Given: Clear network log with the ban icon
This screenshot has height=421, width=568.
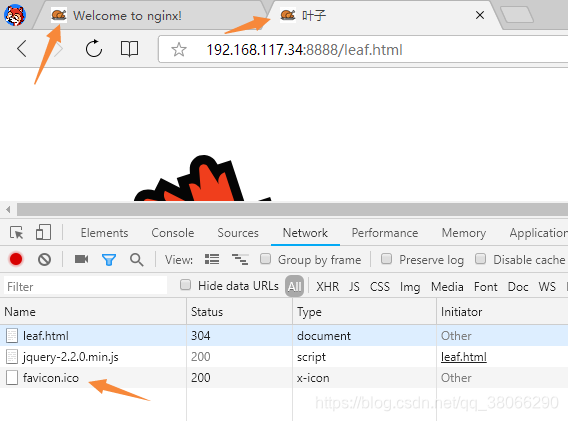Looking at the screenshot, I should (x=44, y=259).
